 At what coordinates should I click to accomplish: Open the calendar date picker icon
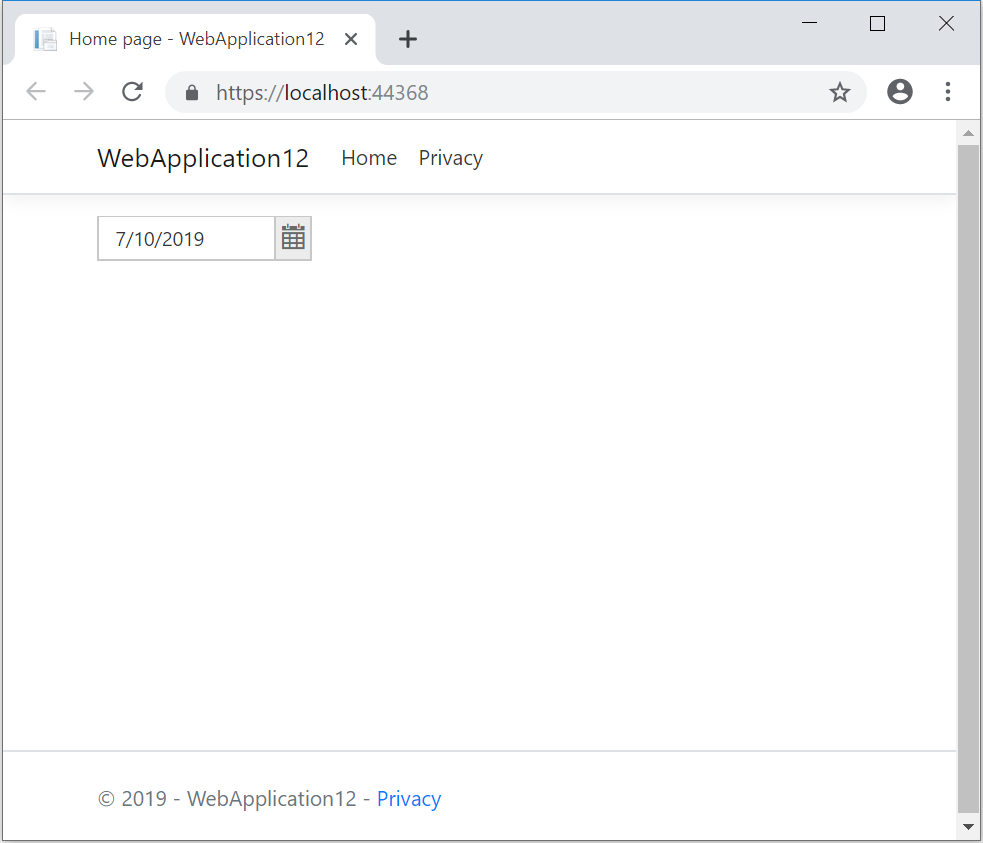click(x=293, y=238)
